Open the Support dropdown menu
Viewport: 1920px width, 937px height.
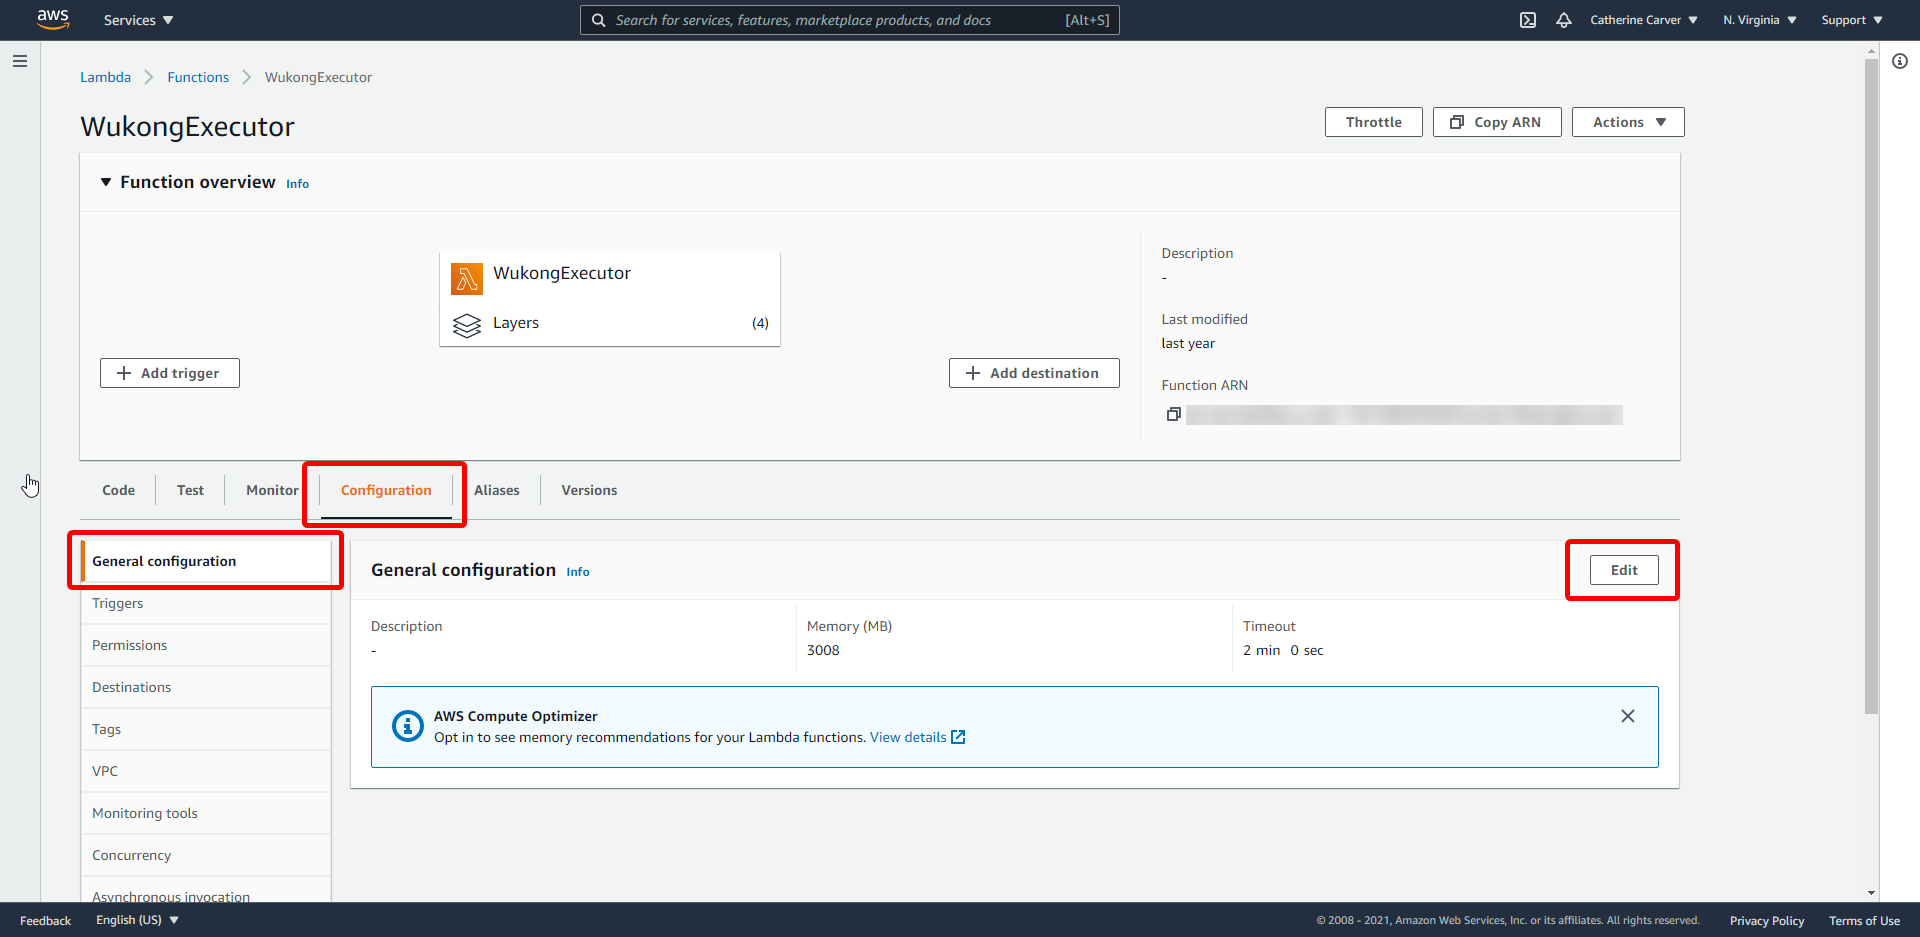(1852, 20)
